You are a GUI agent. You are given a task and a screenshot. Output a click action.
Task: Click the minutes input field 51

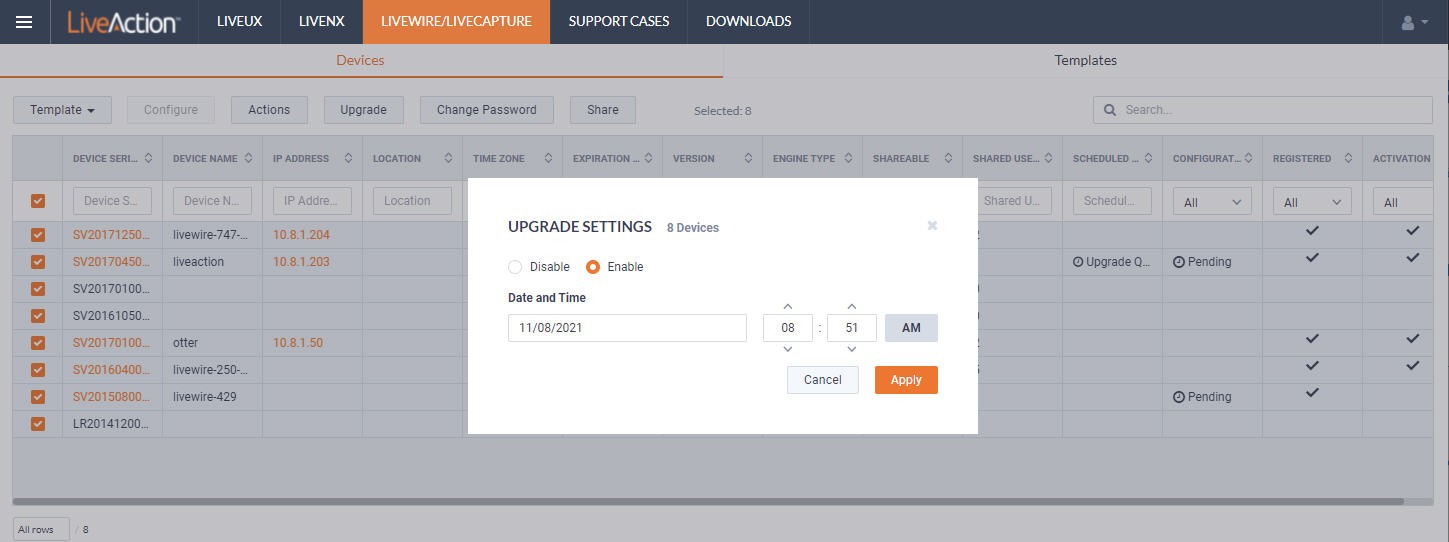point(852,328)
